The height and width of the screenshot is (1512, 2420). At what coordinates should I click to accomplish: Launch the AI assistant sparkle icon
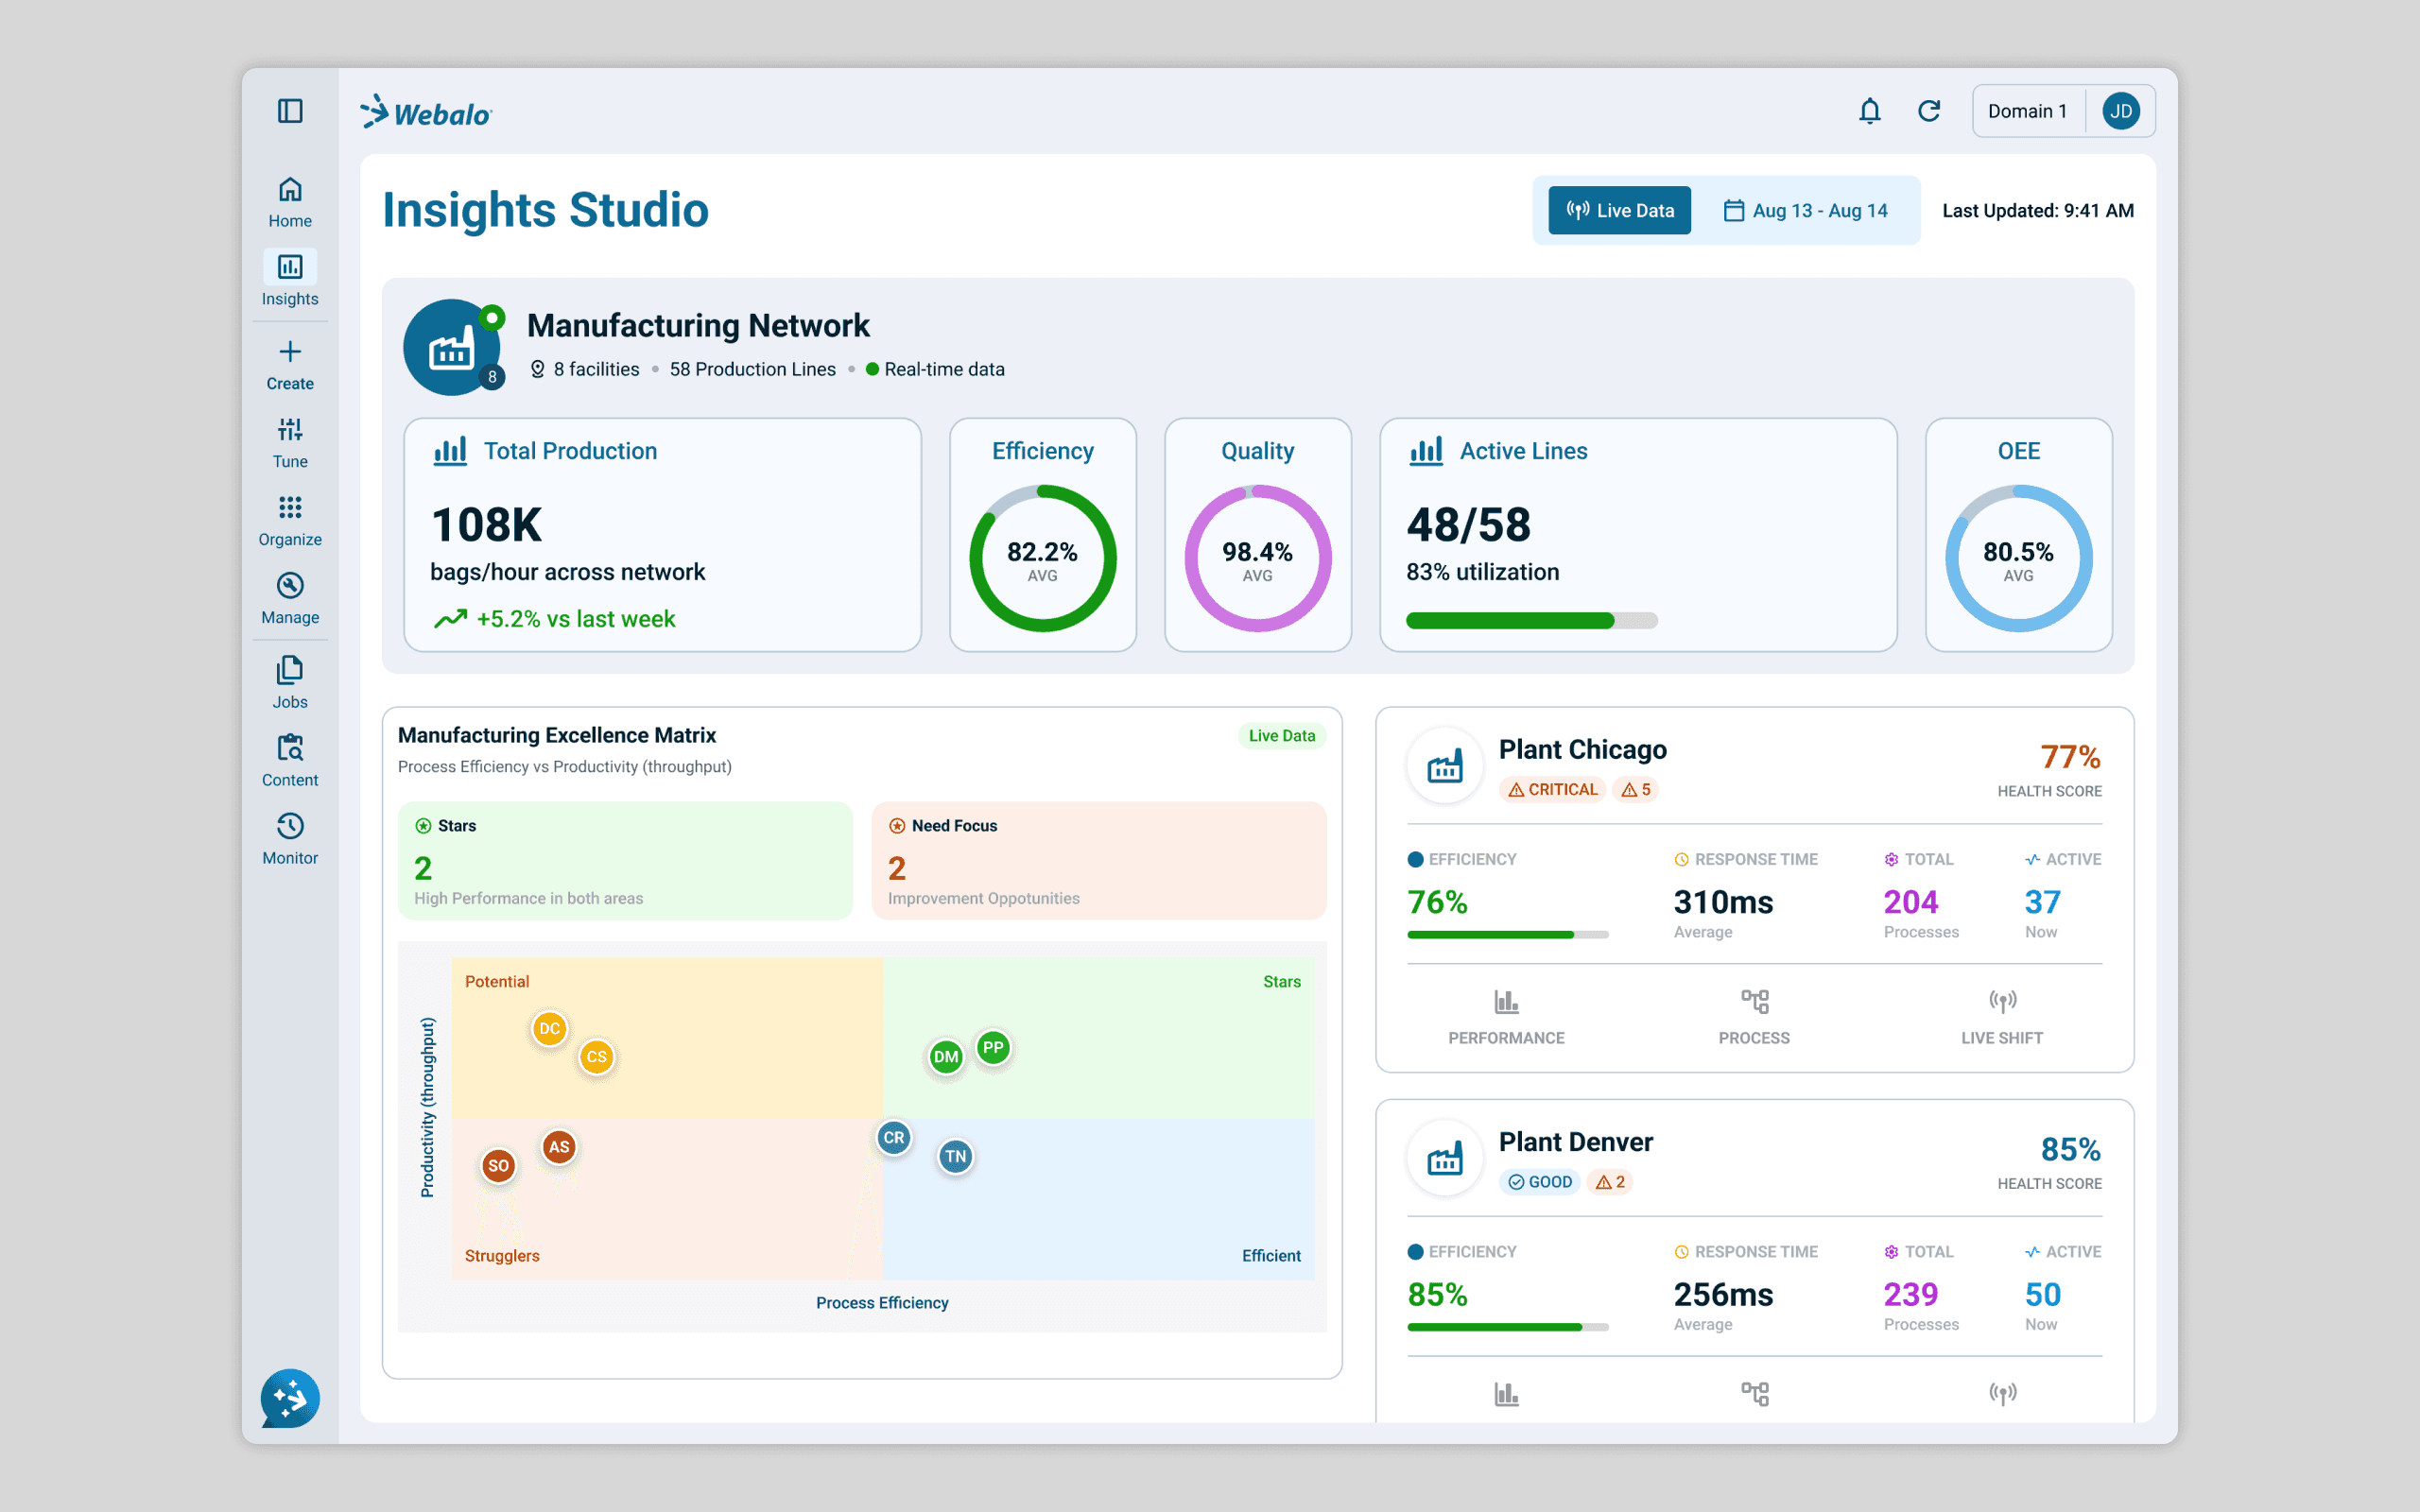point(290,1398)
